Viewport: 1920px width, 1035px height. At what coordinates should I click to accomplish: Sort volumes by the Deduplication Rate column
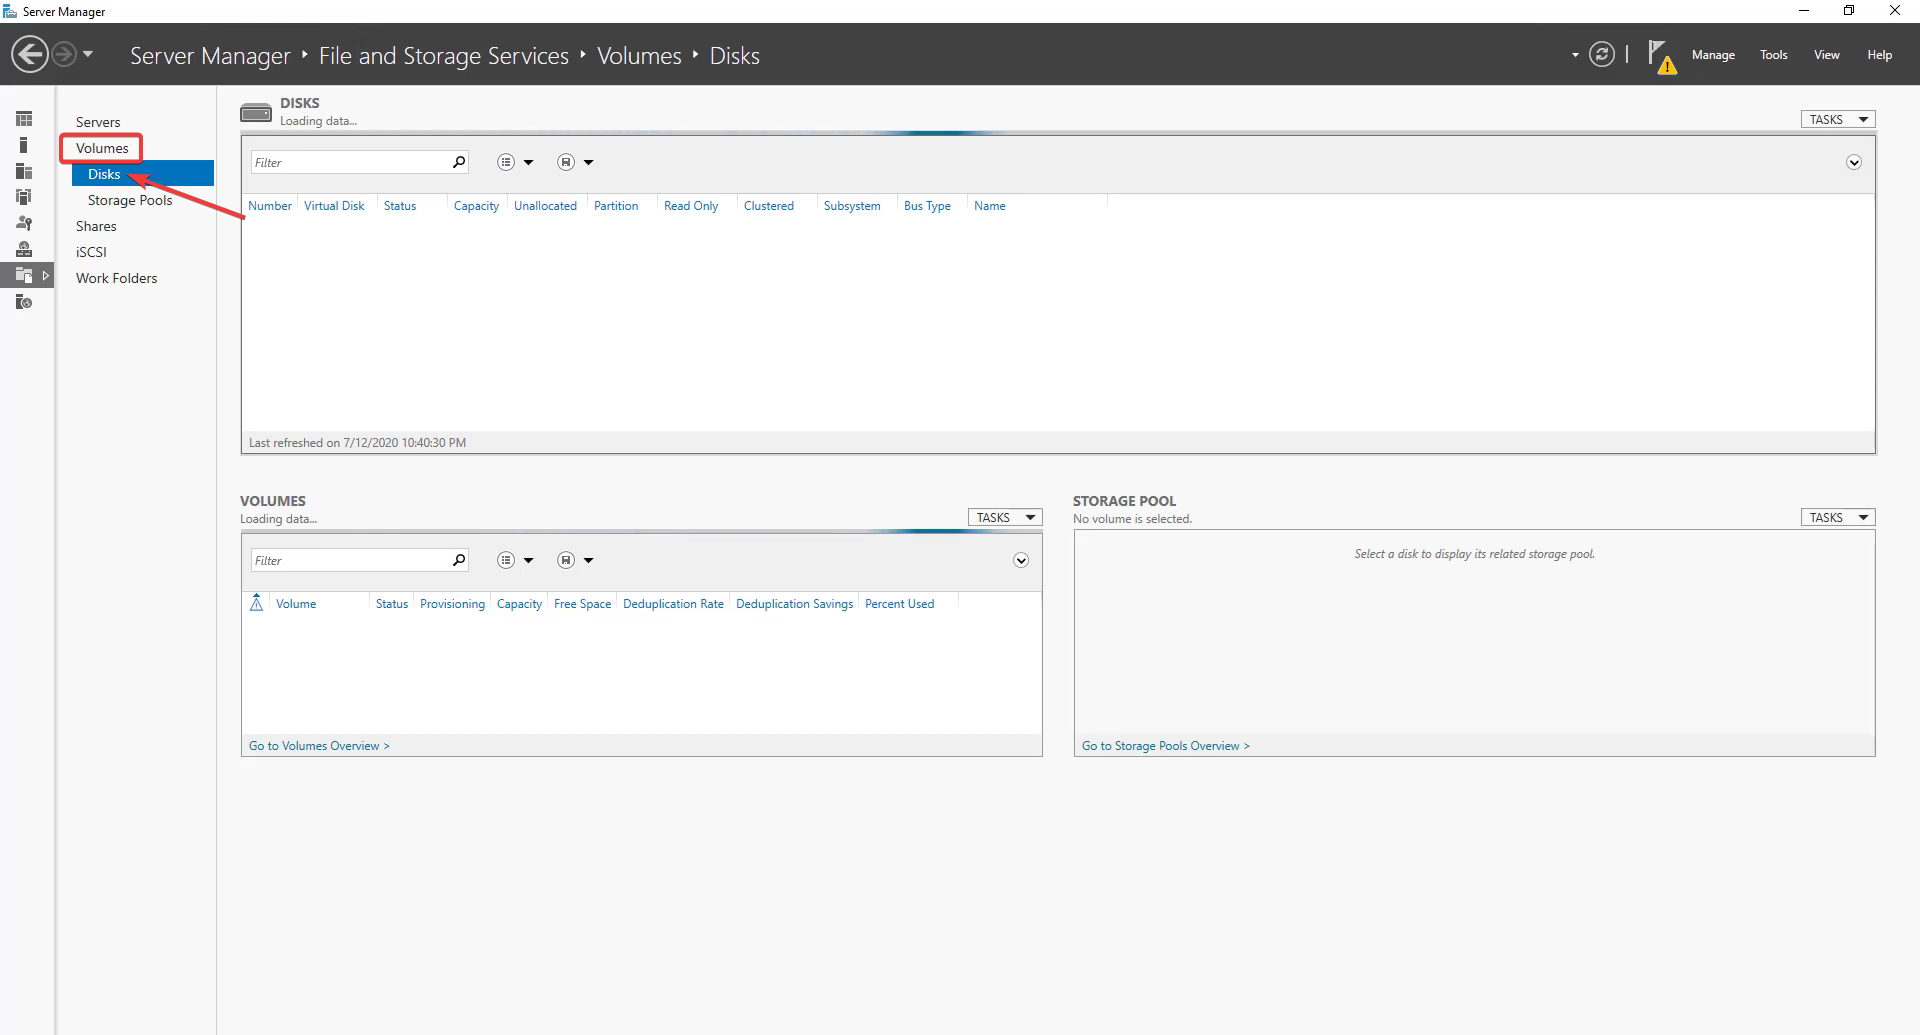pyautogui.click(x=673, y=604)
